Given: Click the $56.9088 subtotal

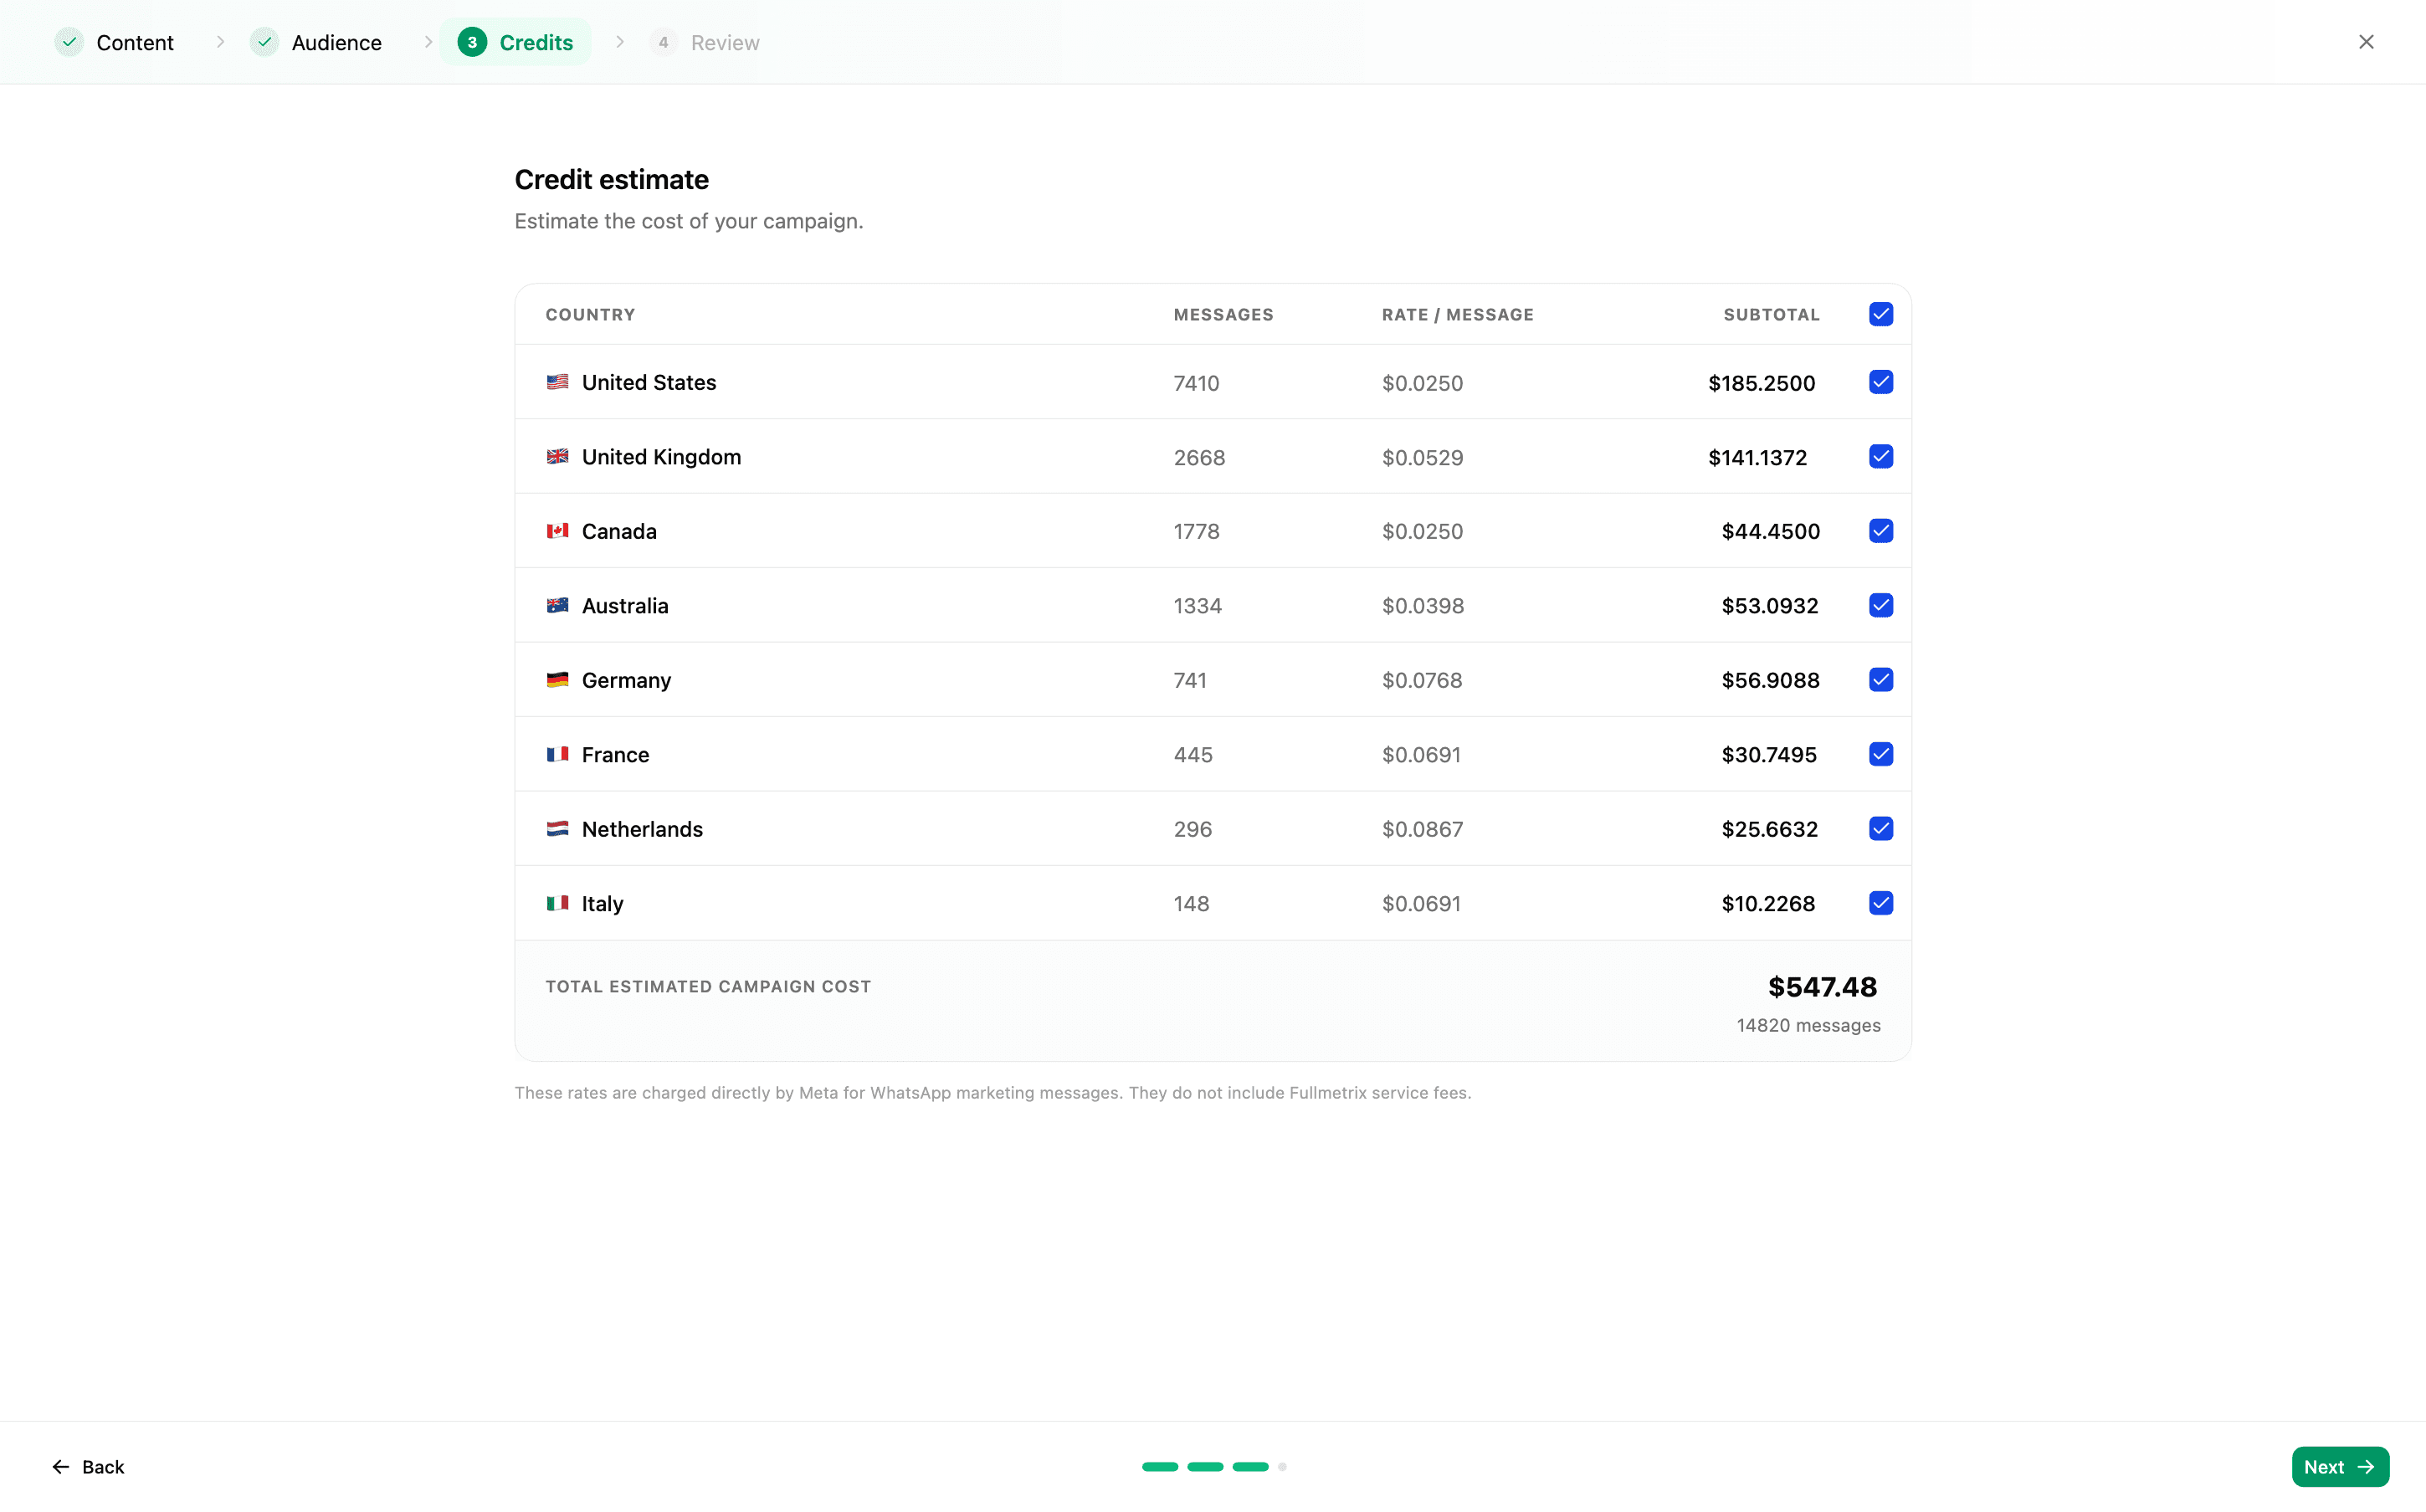Looking at the screenshot, I should [x=1770, y=681].
